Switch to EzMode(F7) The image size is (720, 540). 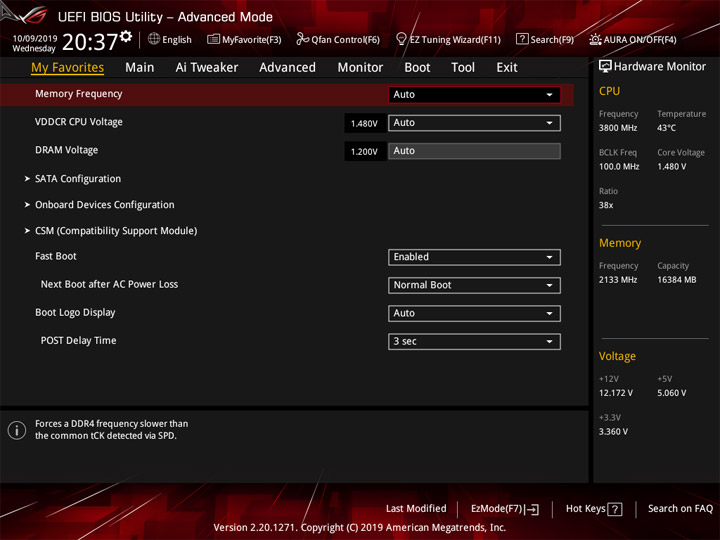[x=505, y=509]
